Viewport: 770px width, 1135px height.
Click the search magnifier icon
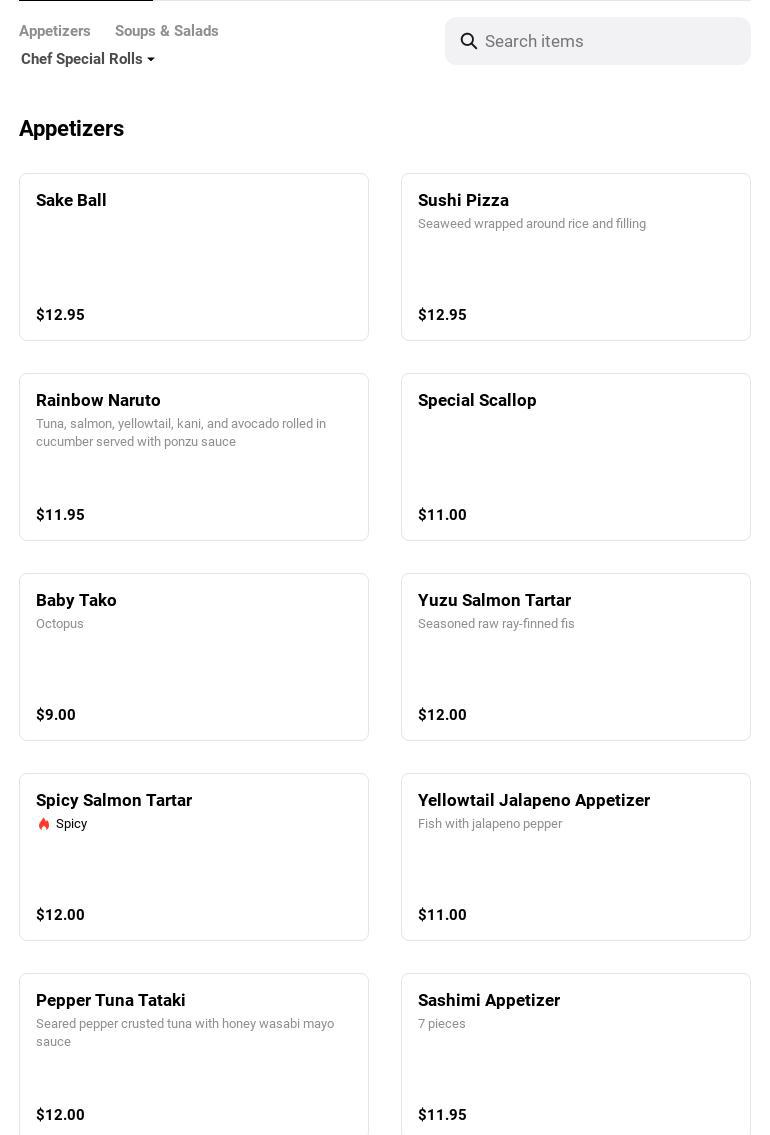pyautogui.click(x=468, y=41)
